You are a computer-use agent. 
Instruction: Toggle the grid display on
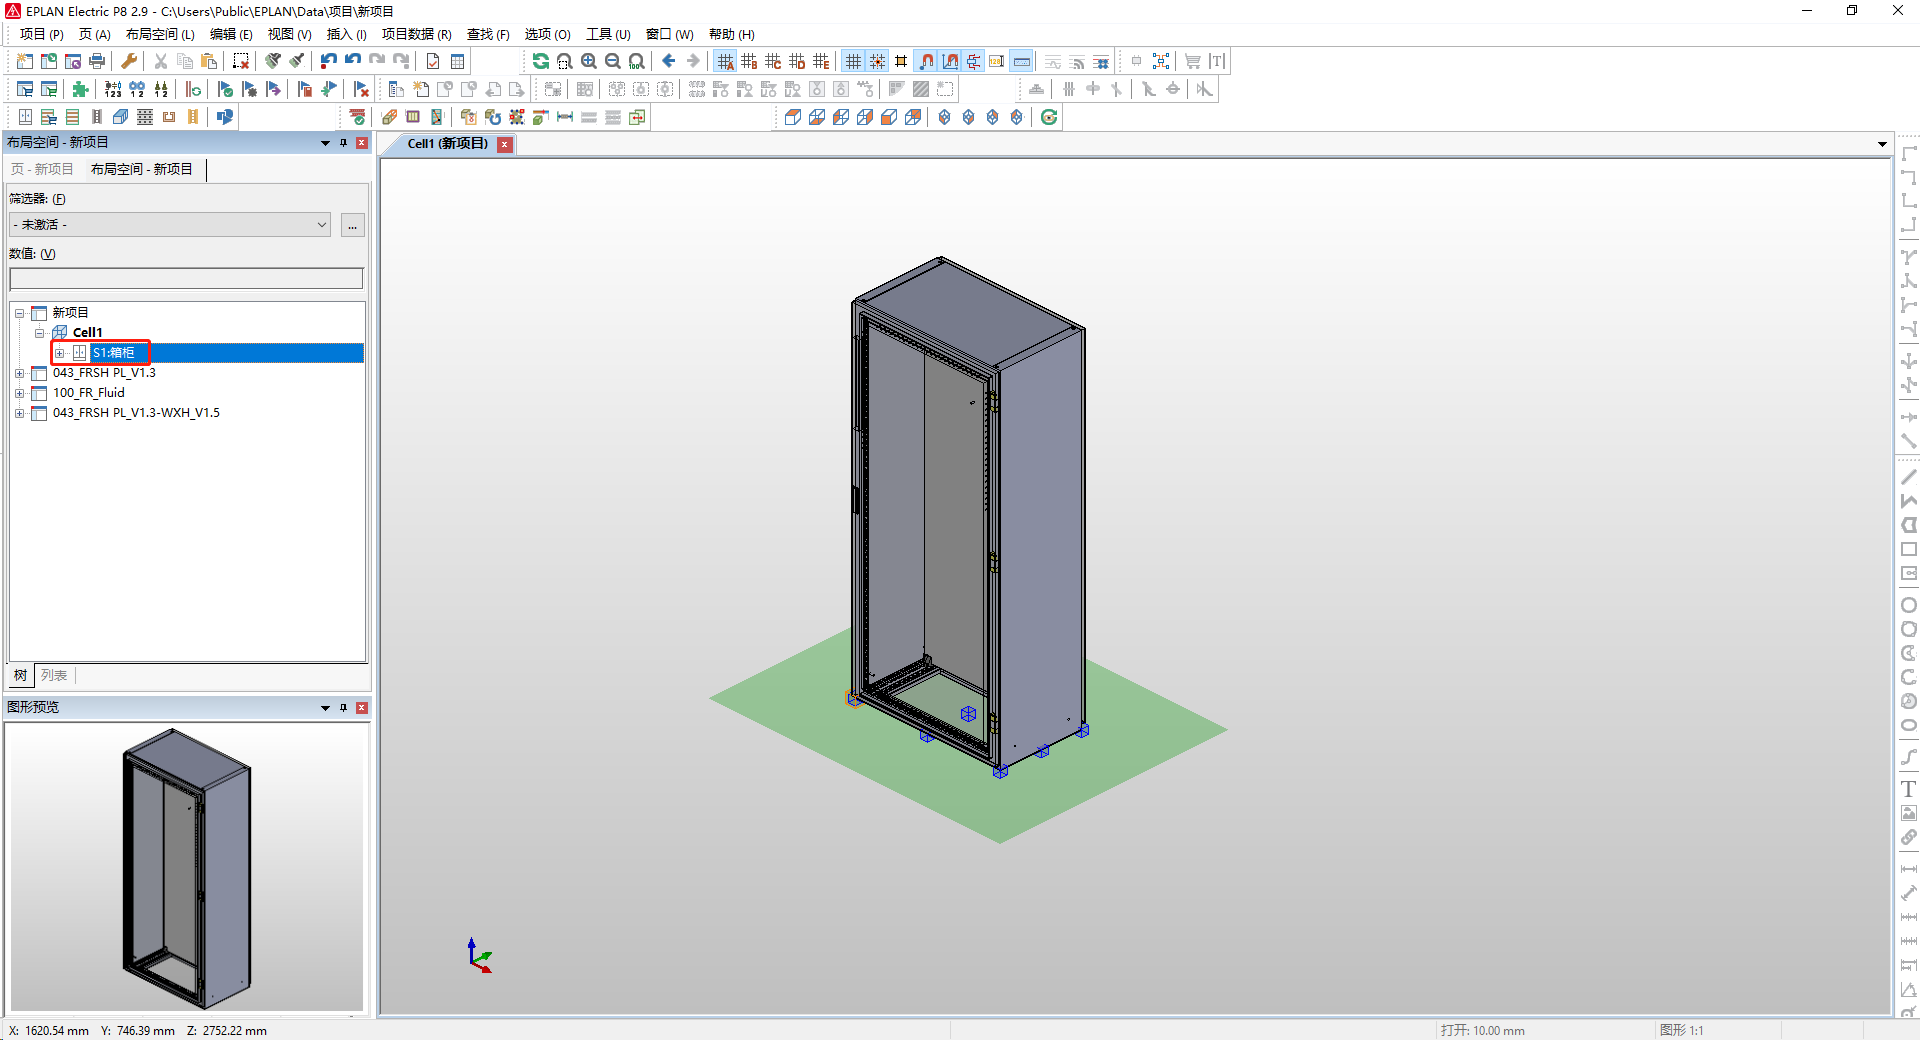pos(852,61)
